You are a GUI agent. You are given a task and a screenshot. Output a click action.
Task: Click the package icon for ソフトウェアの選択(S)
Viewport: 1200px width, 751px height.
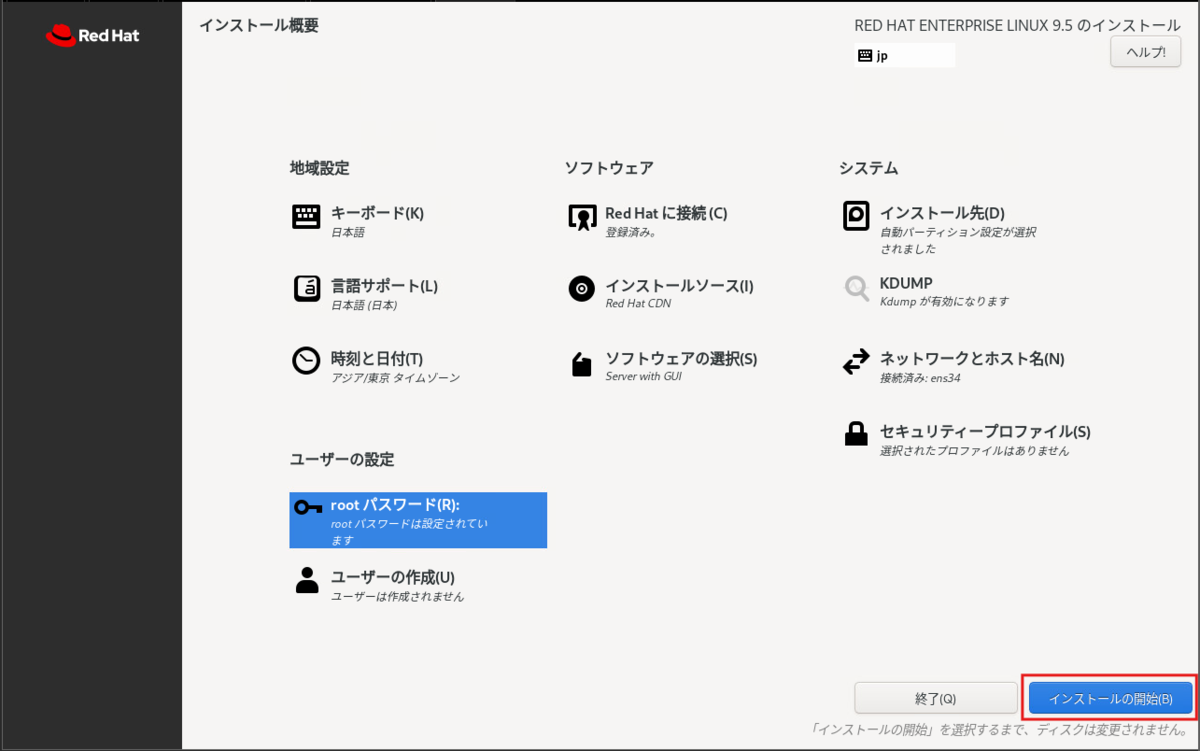[x=582, y=363]
